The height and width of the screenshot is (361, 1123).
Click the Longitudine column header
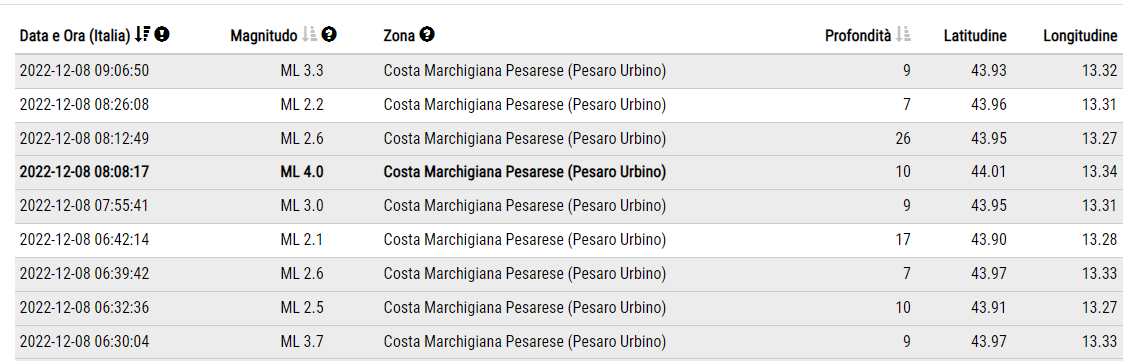pyautogui.click(x=1080, y=35)
